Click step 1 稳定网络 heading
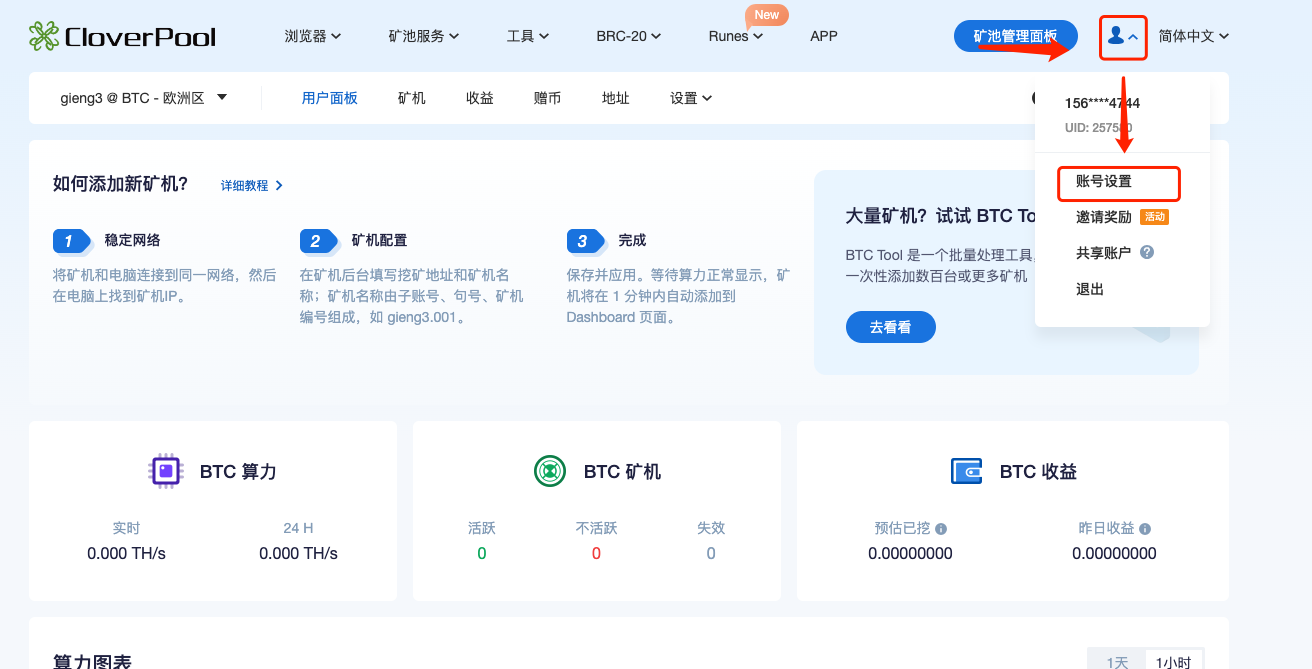This screenshot has height=669, width=1312. point(132,240)
